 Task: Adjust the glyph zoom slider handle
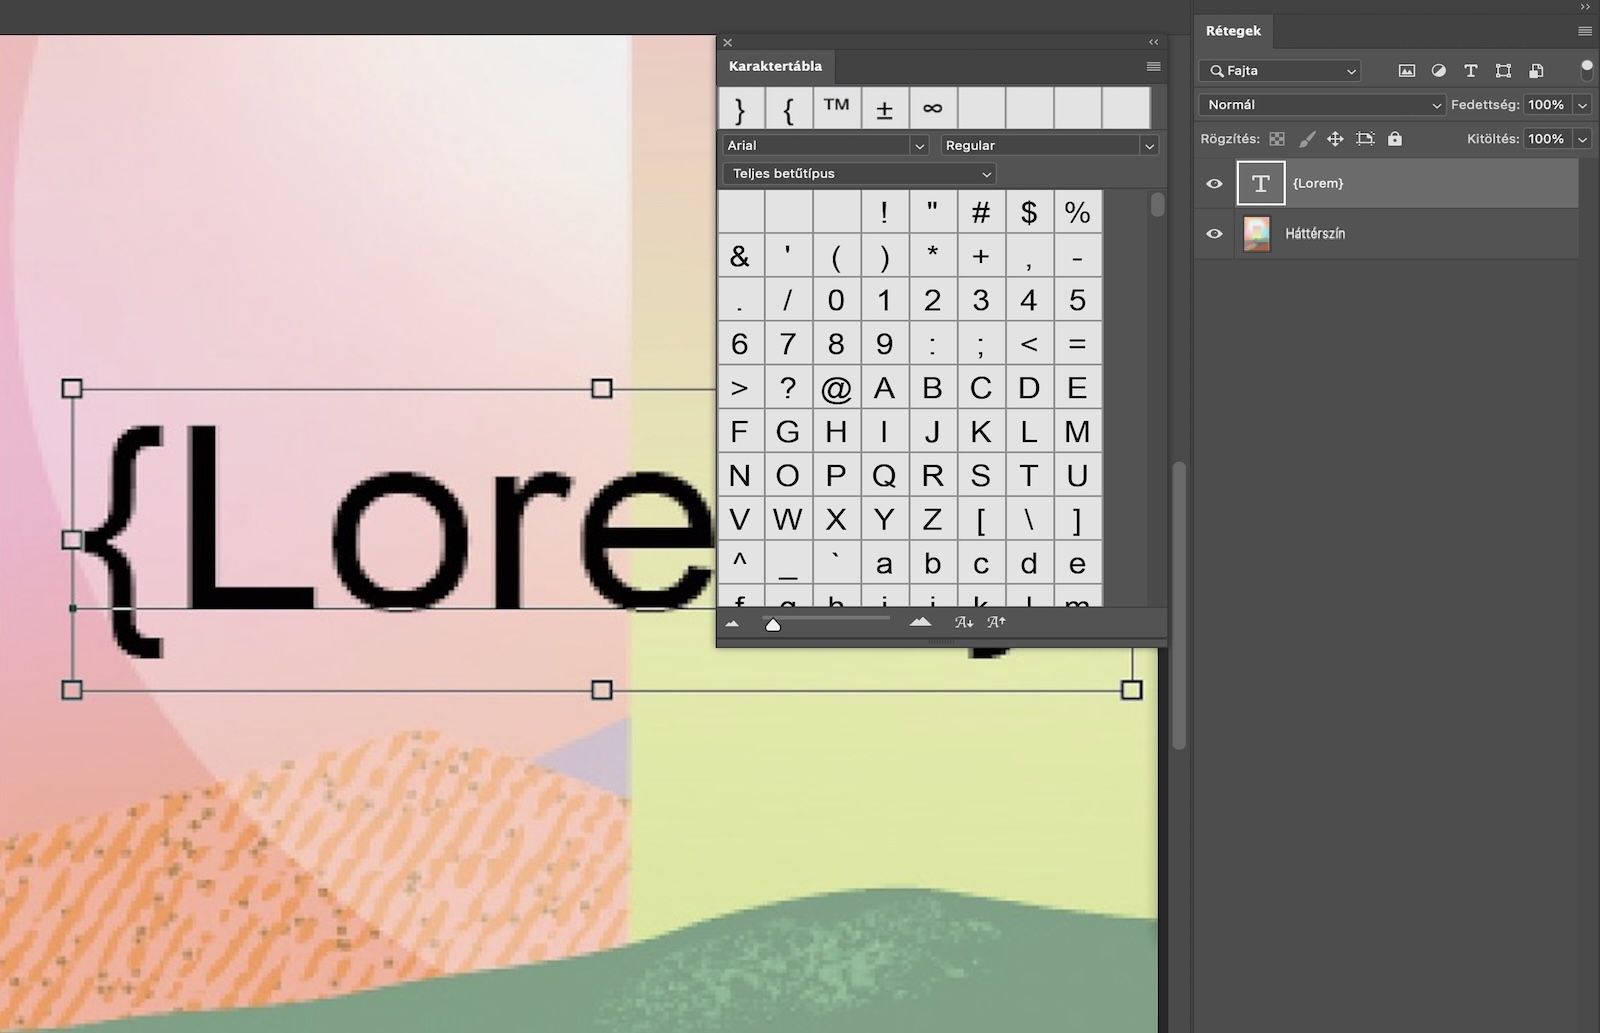pos(772,624)
